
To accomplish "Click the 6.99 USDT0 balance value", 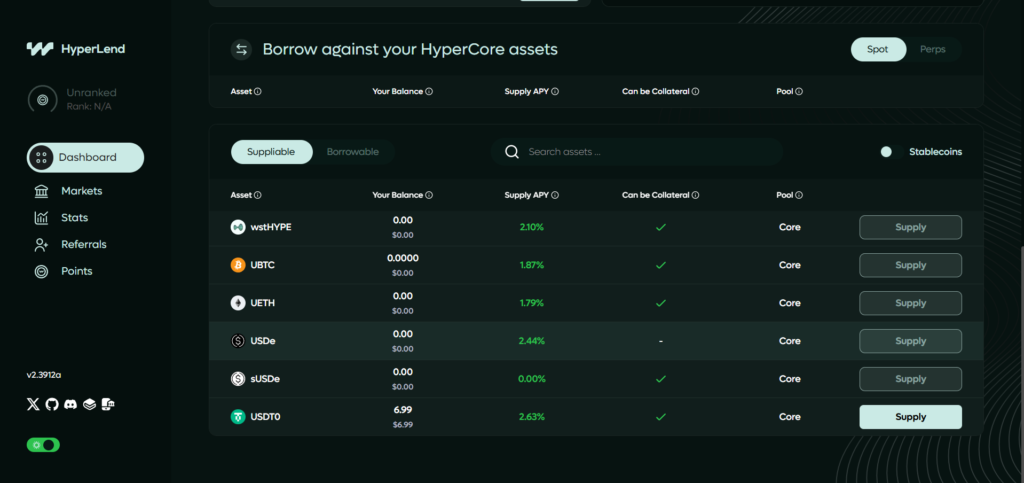I will click(403, 410).
